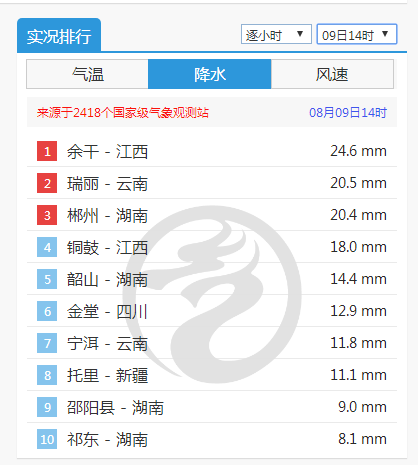
Task: Click rank 6 blue badge icon
Action: tap(47, 311)
